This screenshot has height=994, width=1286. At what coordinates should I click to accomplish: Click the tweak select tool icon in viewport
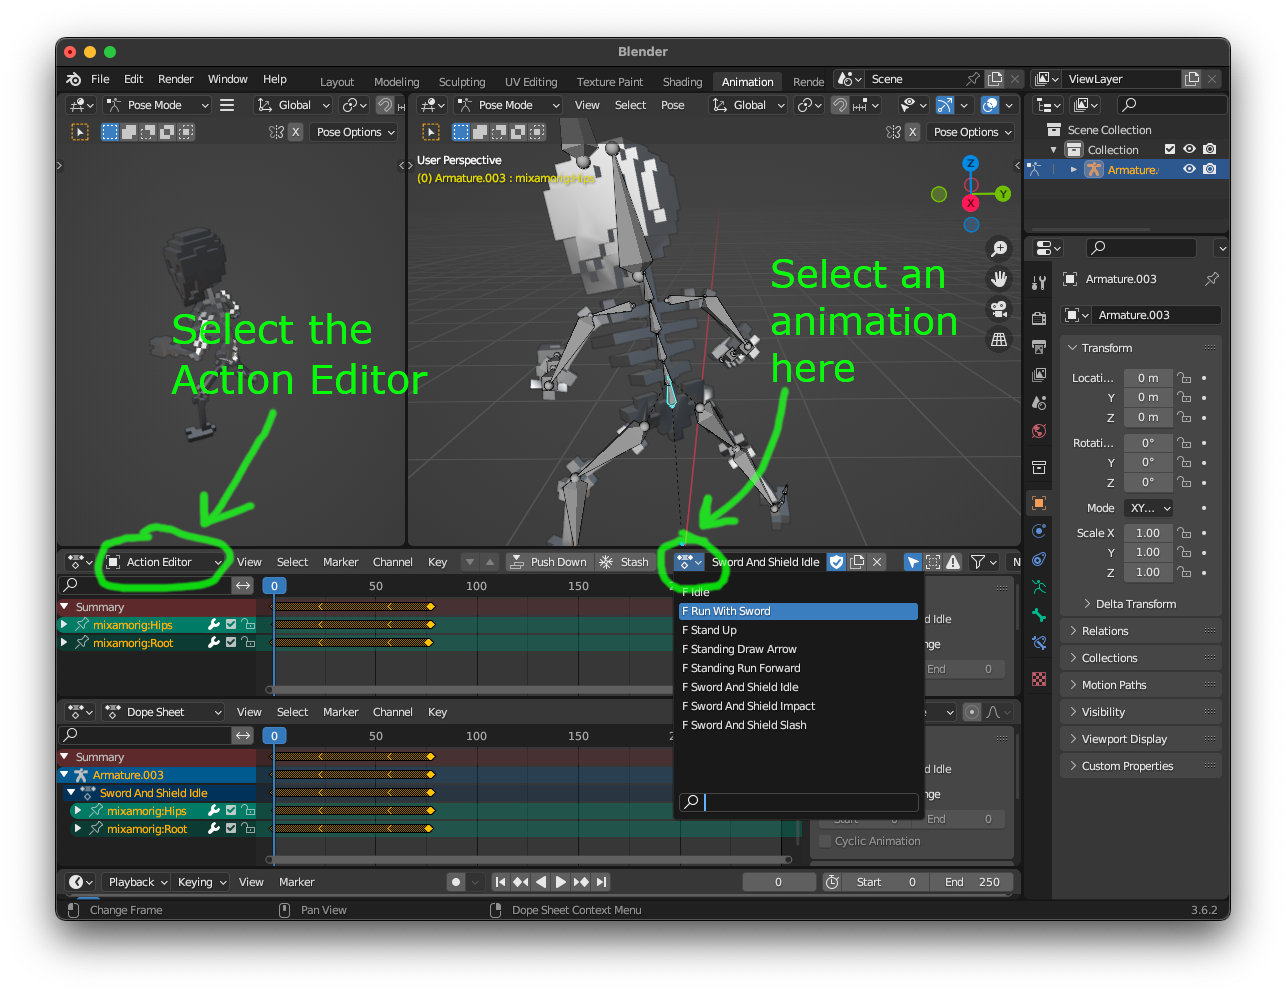coord(431,132)
